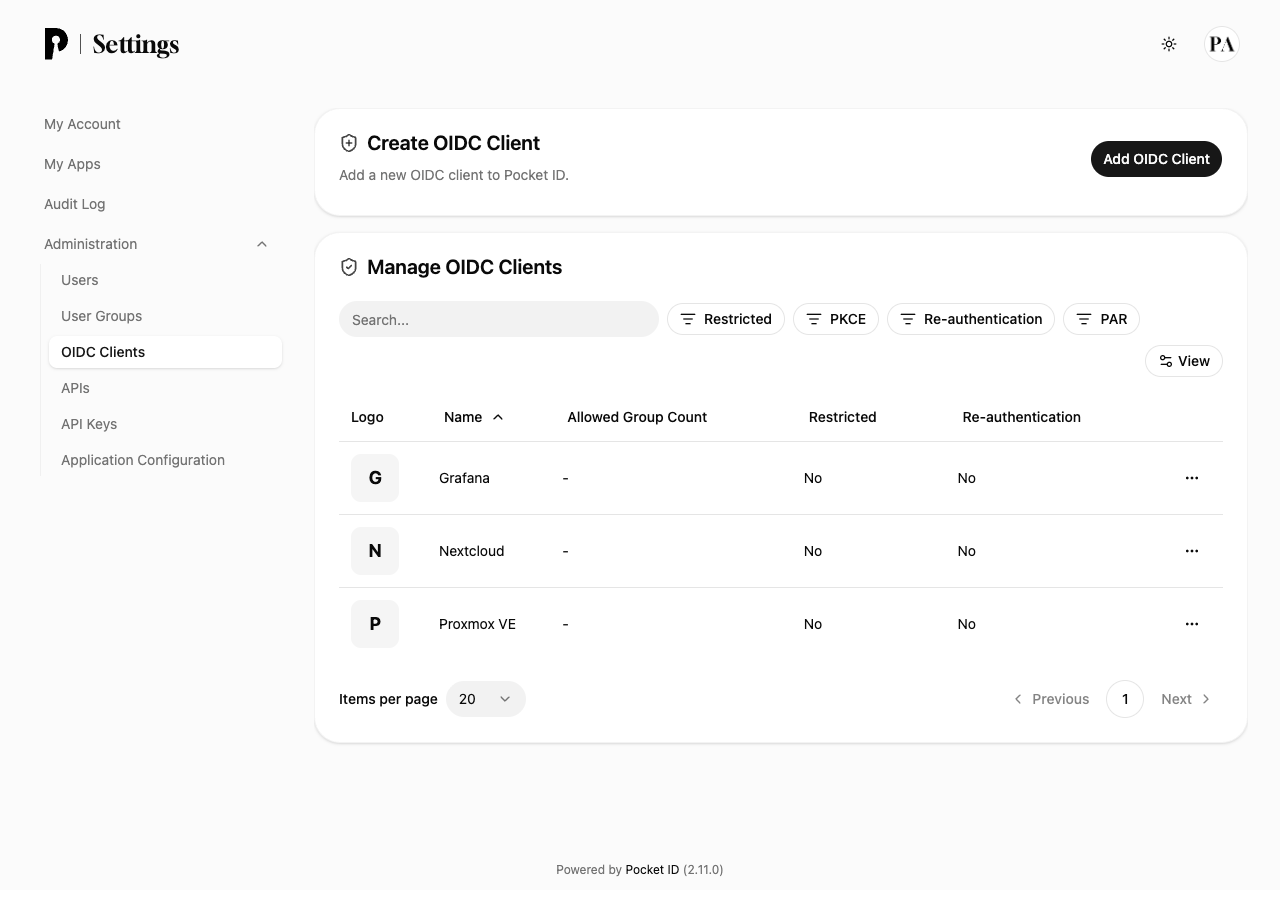The height and width of the screenshot is (900, 1280).
Task: Open the PKCE filter
Action: [x=836, y=319]
